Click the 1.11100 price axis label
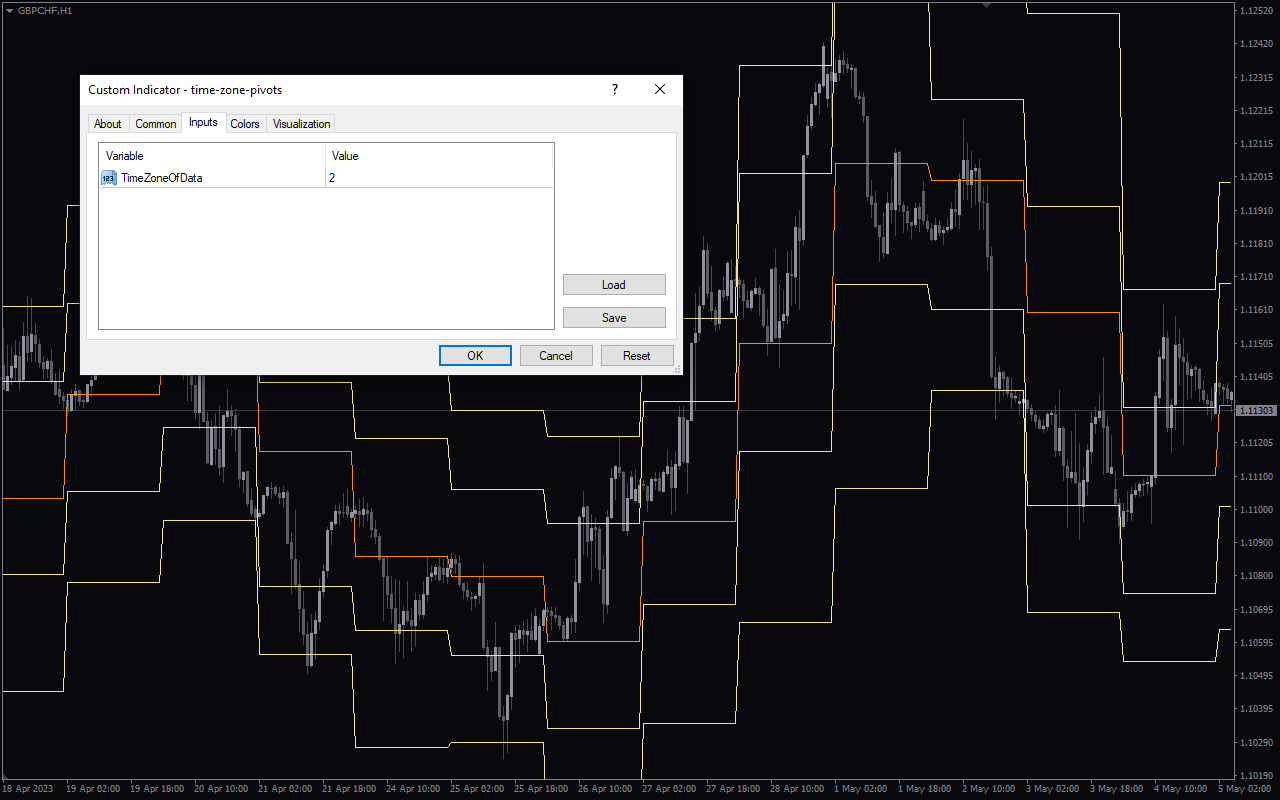 pyautogui.click(x=1256, y=476)
